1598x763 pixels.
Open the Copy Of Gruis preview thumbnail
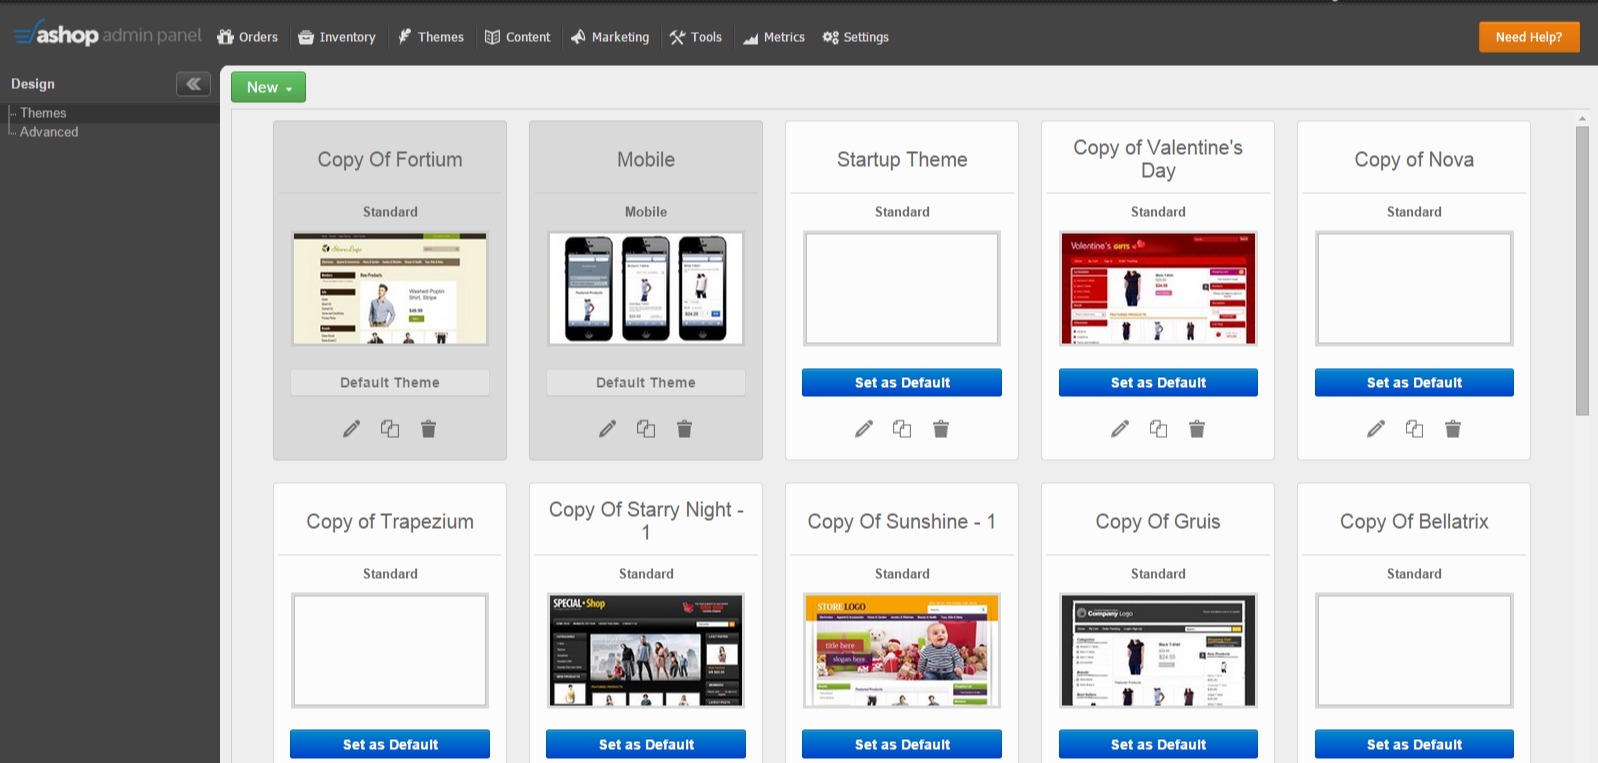[1158, 651]
